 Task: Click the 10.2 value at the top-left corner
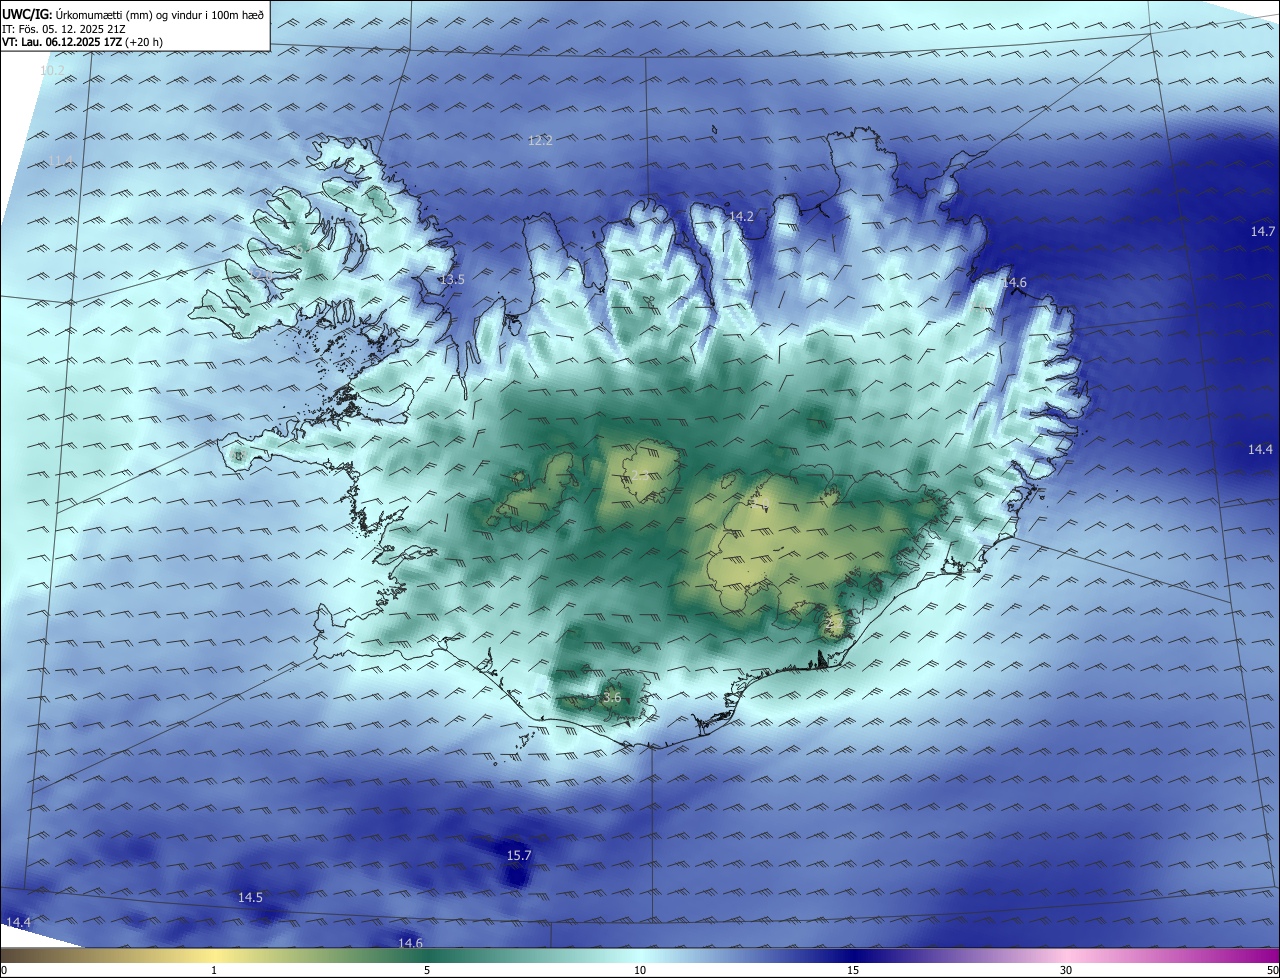(52, 70)
